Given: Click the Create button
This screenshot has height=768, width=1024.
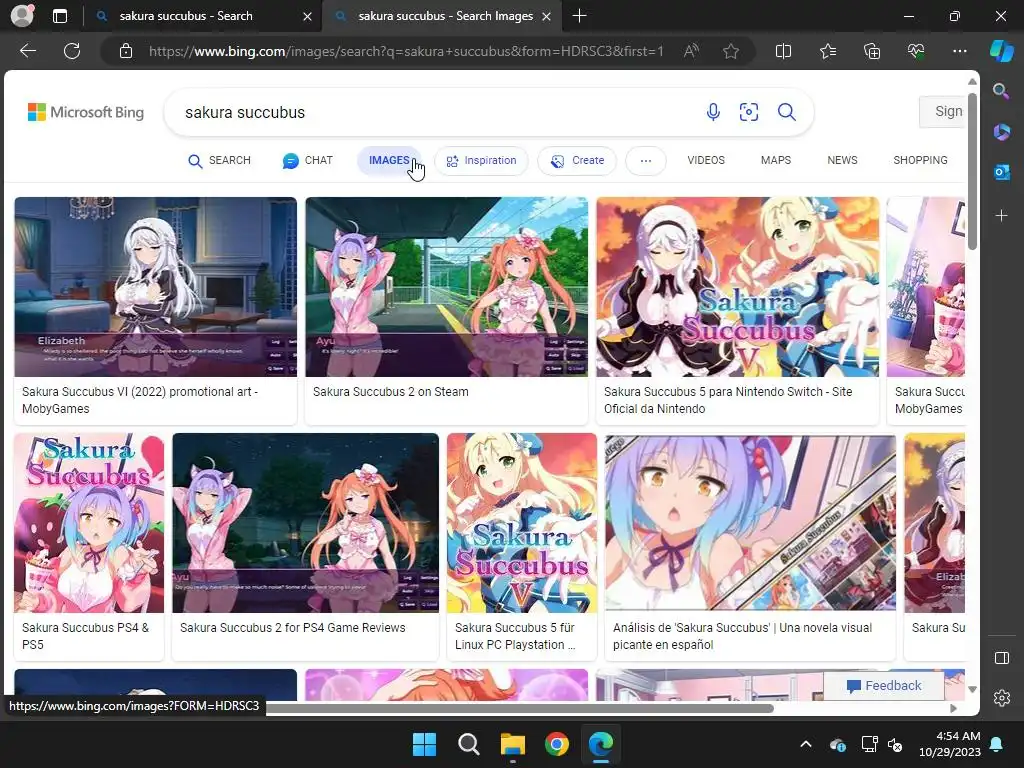Looking at the screenshot, I should (x=577, y=161).
